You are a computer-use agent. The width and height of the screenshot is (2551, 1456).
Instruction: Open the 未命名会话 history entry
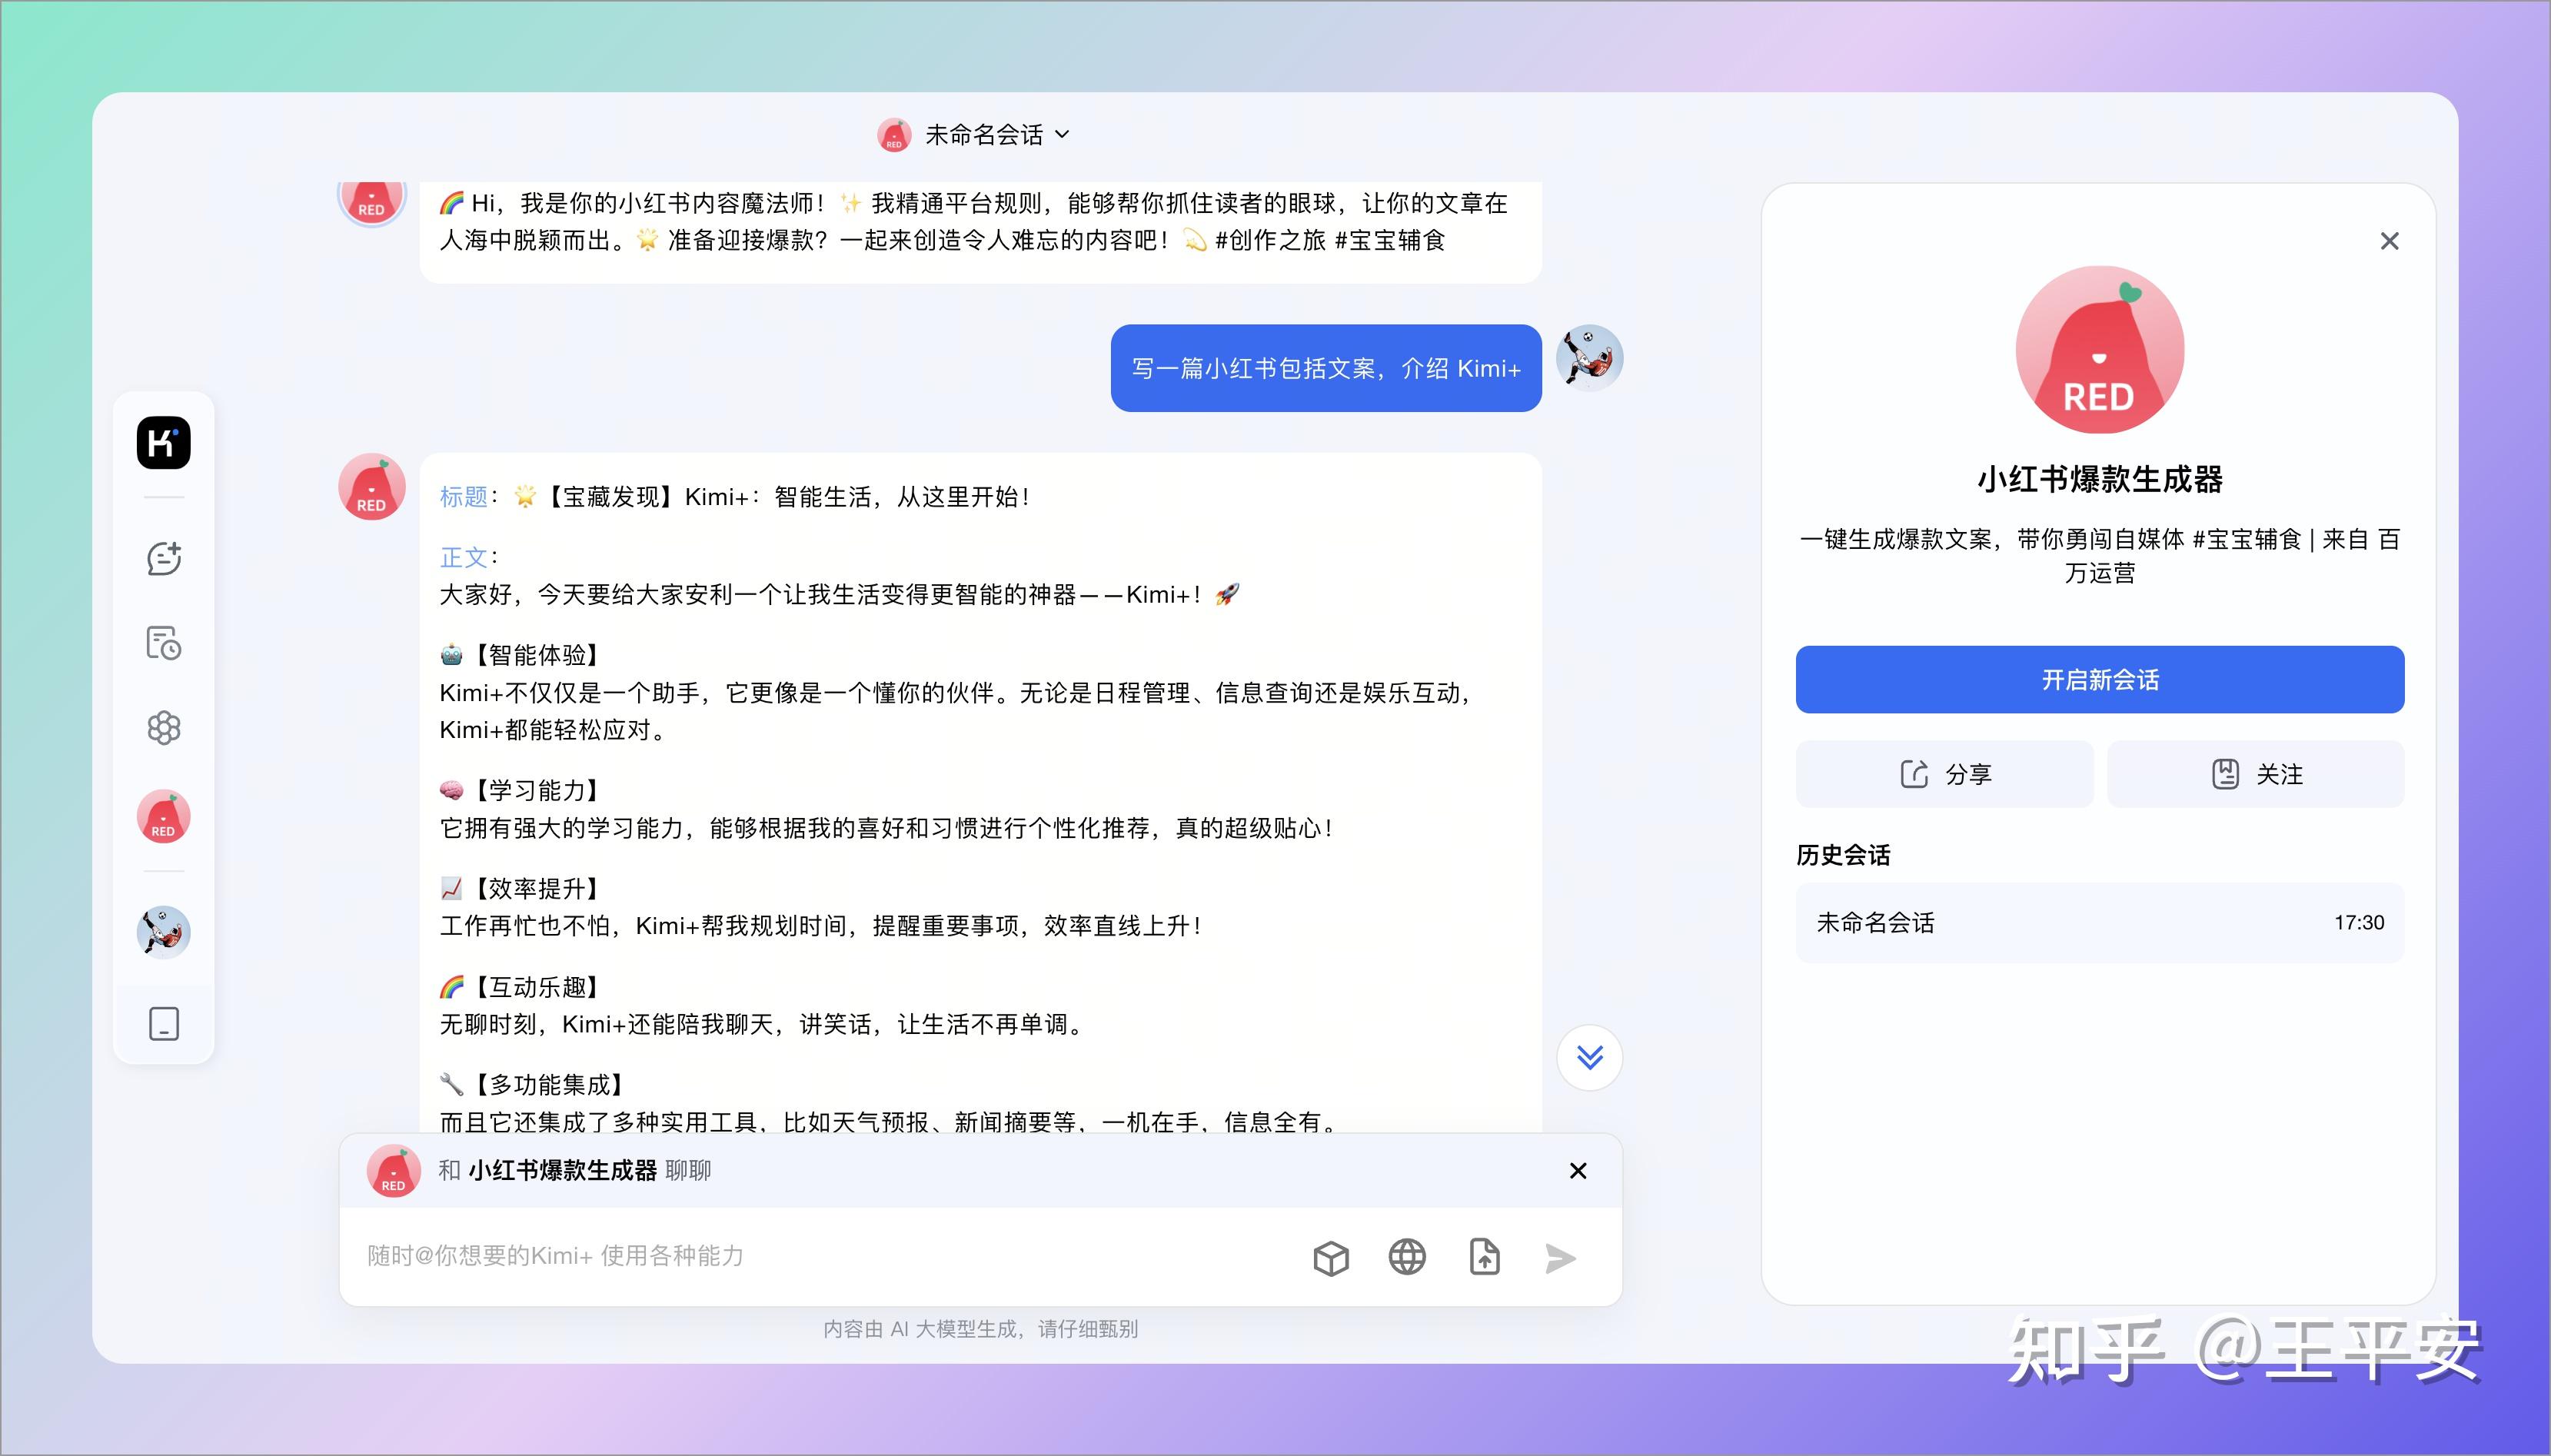pos(2098,922)
